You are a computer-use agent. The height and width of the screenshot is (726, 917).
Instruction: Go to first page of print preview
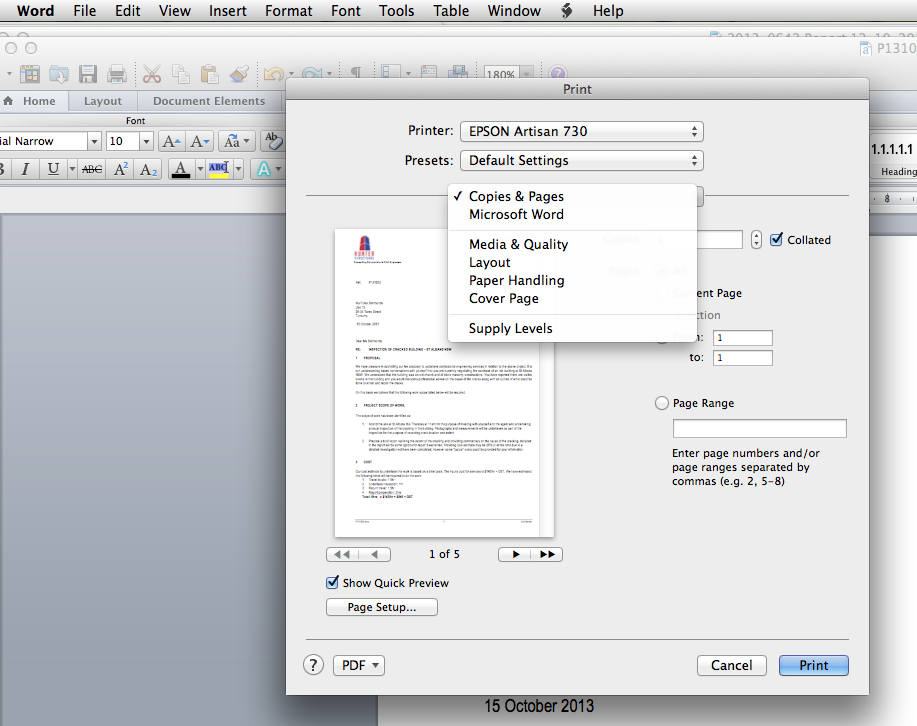point(342,554)
